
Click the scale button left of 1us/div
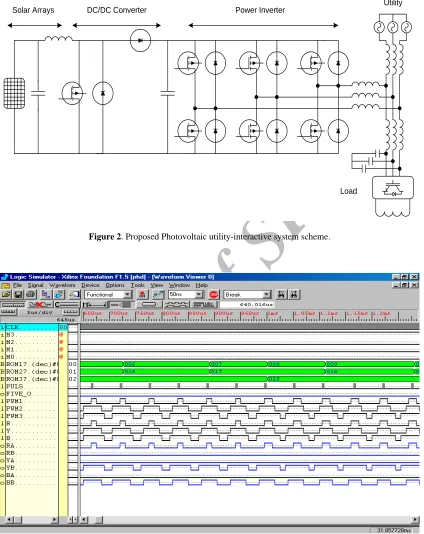(9, 312)
